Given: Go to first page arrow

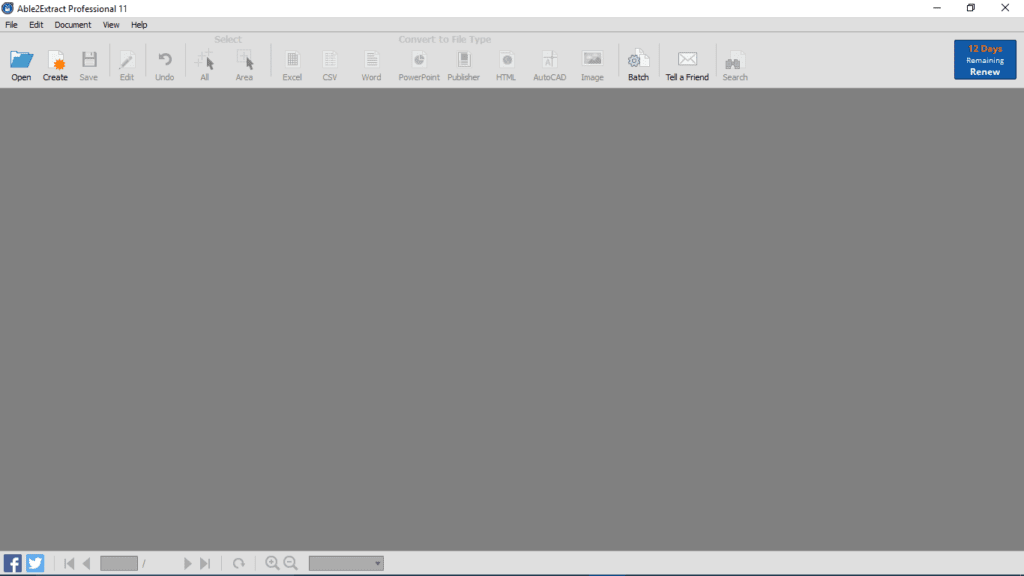Looking at the screenshot, I should point(69,563).
